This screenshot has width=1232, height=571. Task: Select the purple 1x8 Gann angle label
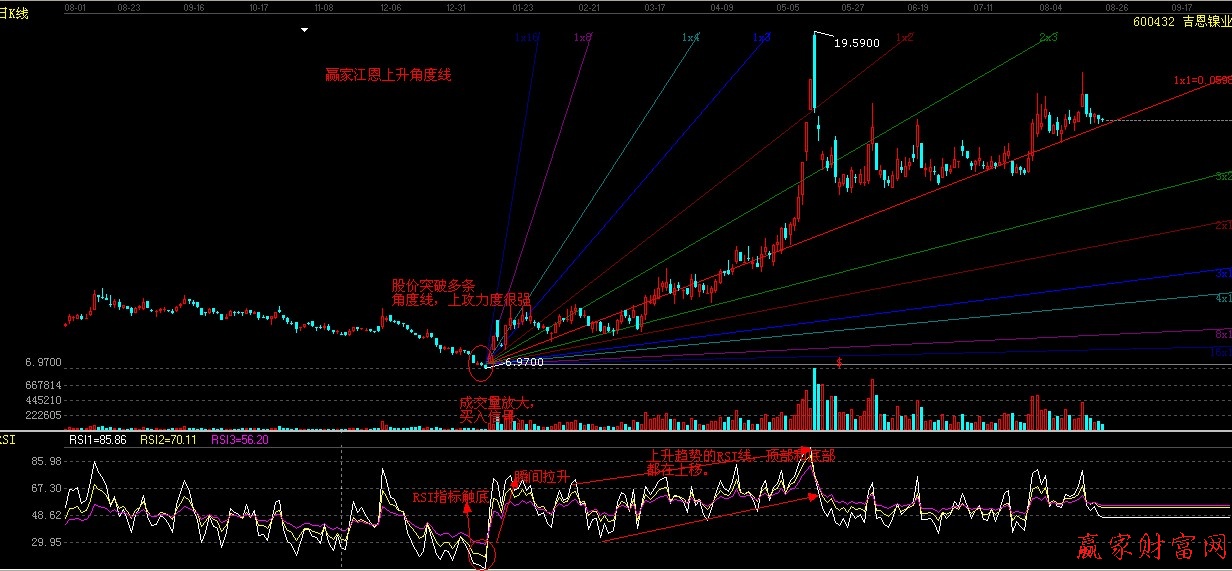coord(582,37)
